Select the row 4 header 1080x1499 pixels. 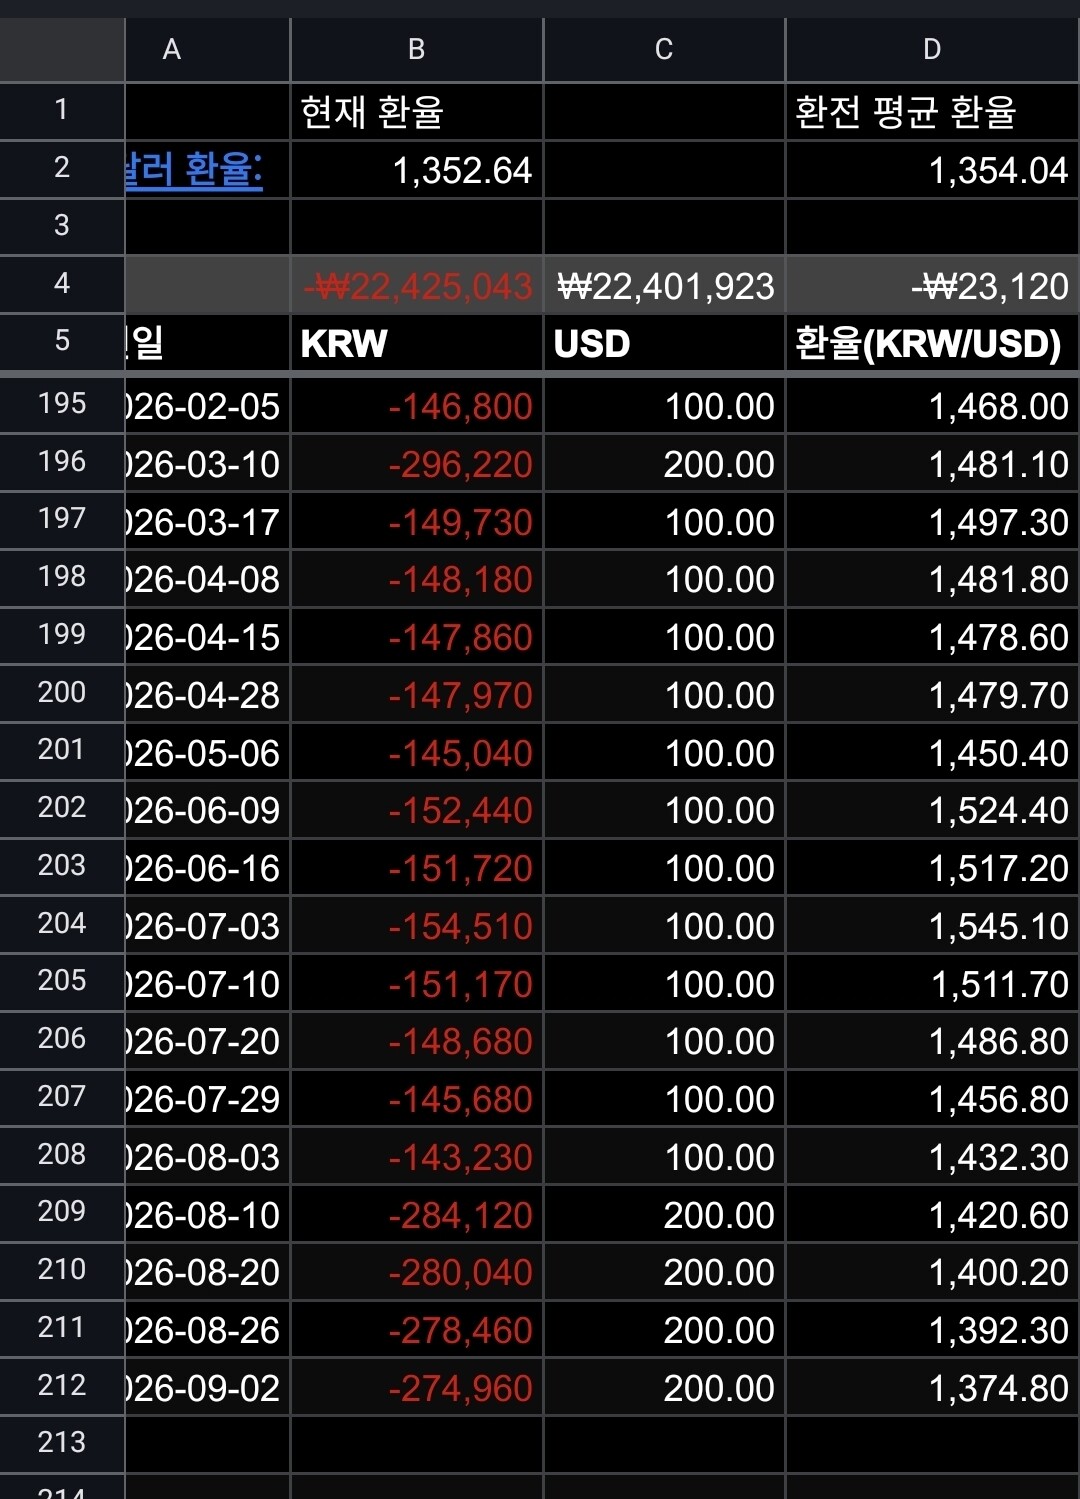point(62,284)
